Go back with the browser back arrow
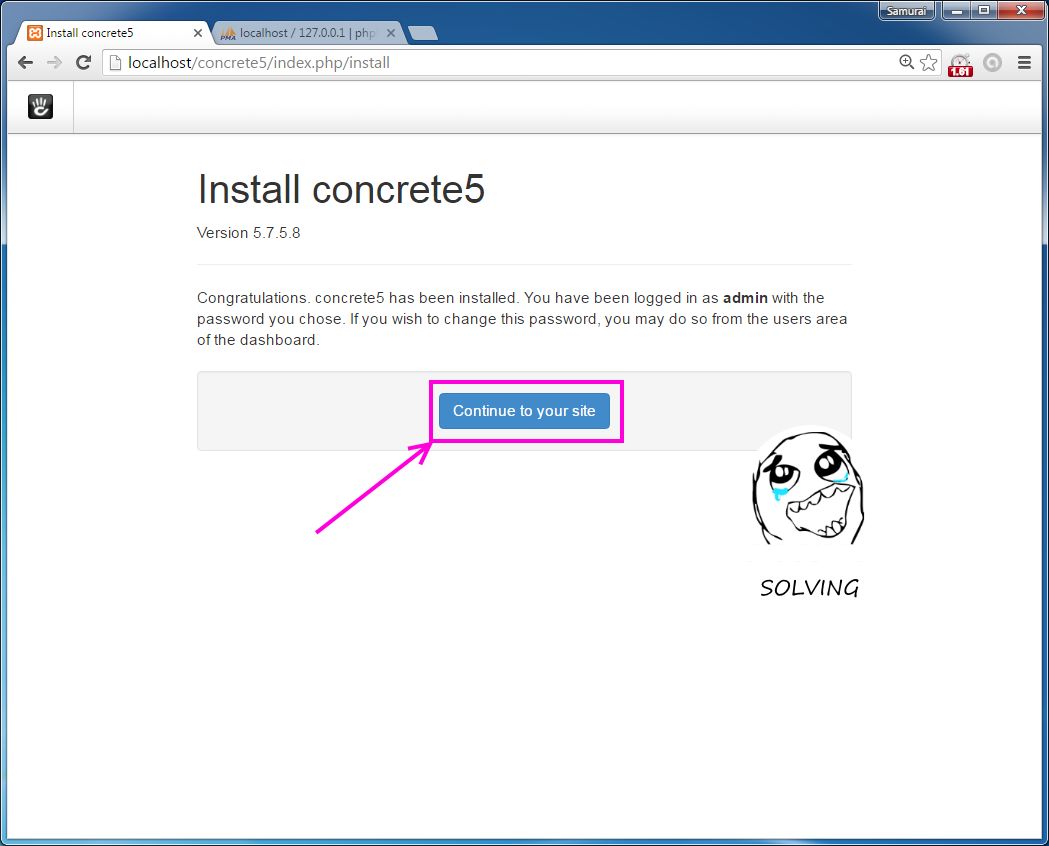Viewport: 1049px width, 846px height. point(25,62)
